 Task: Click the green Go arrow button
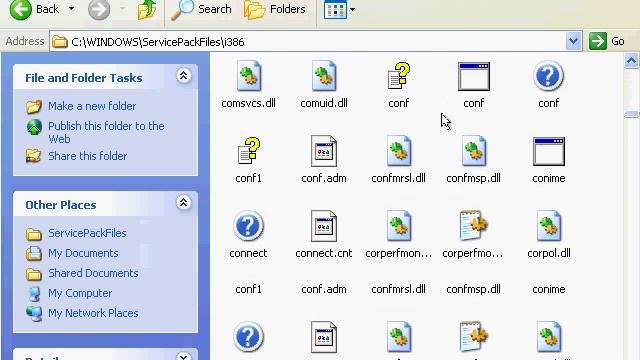[x=598, y=41]
